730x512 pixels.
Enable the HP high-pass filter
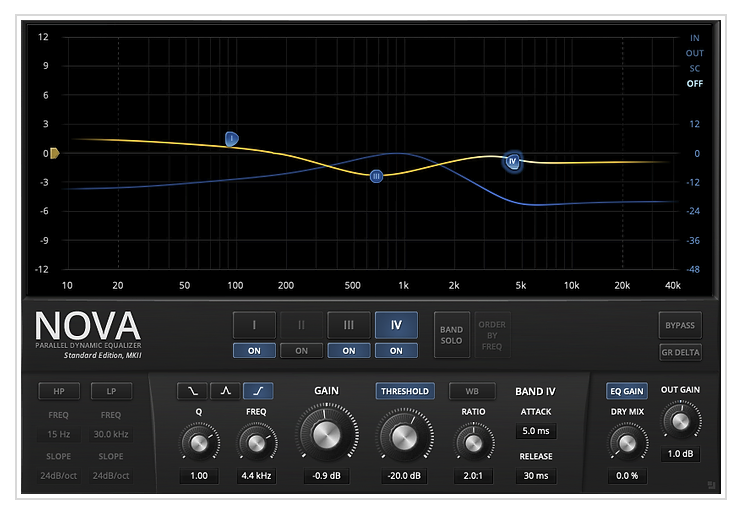click(x=59, y=391)
